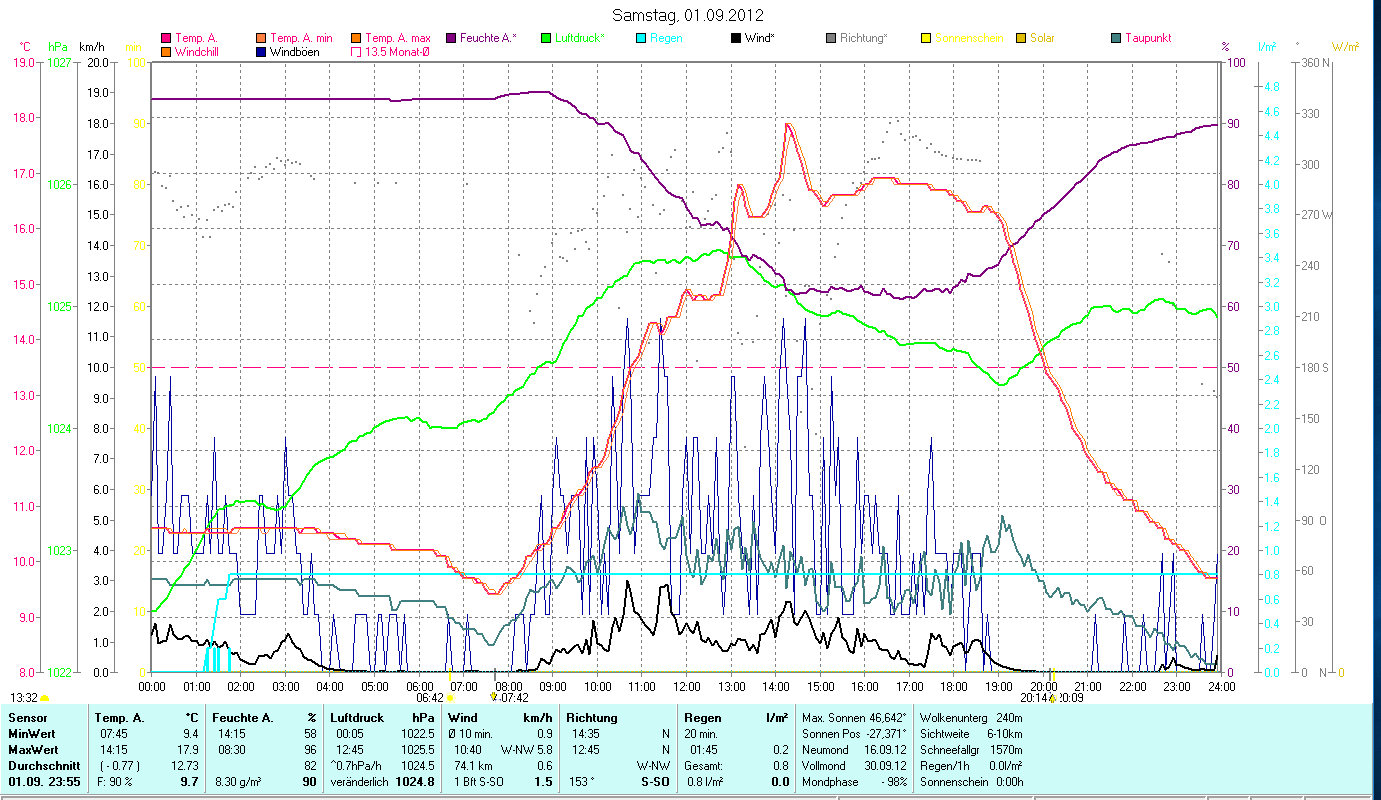Click the Richtung* legend label
Image resolution: width=1381 pixels, height=800 pixels.
coord(864,38)
